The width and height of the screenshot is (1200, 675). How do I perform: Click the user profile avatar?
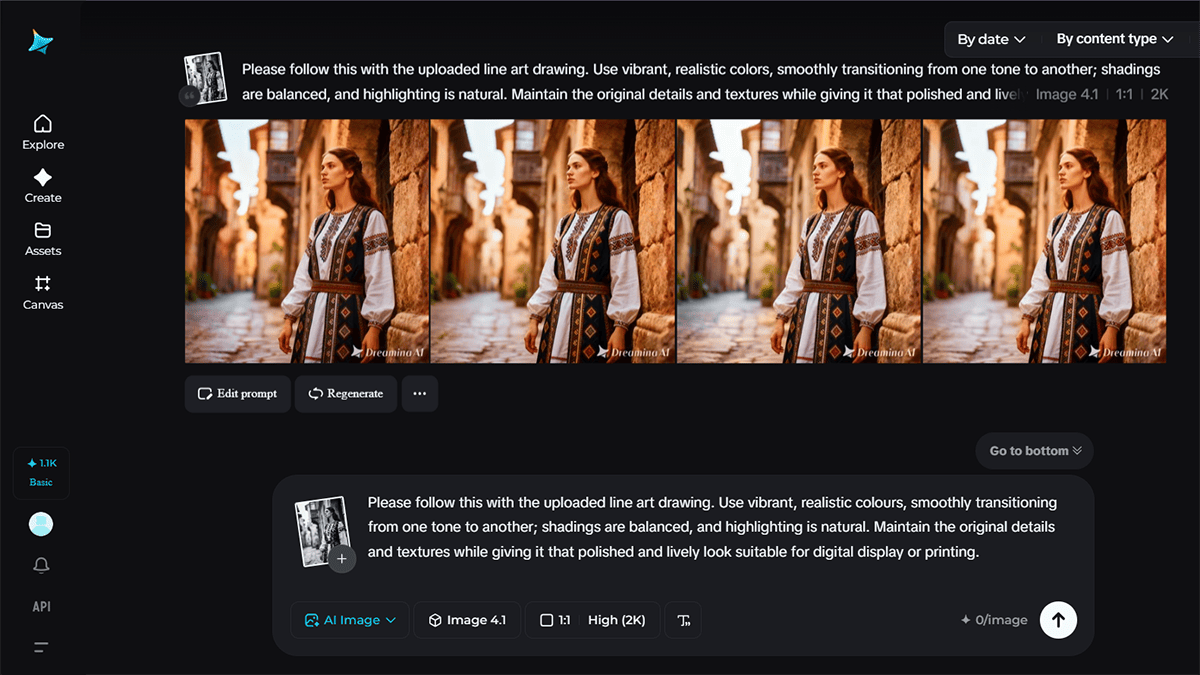(41, 524)
